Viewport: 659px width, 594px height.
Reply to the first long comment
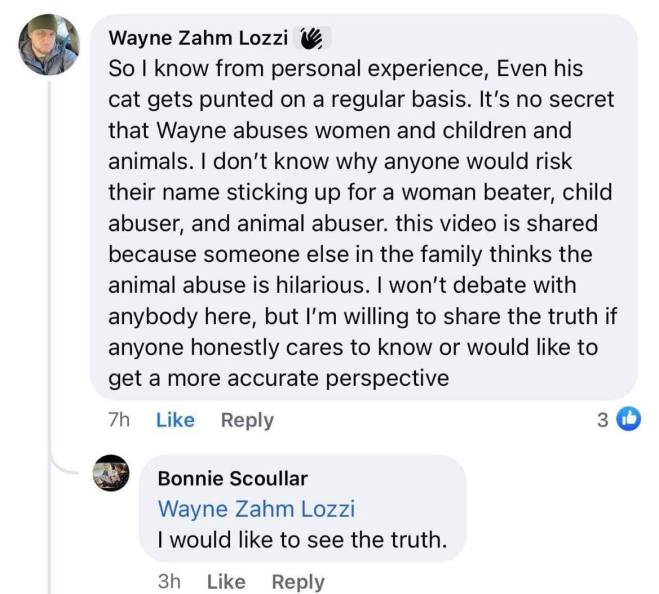click(x=247, y=421)
